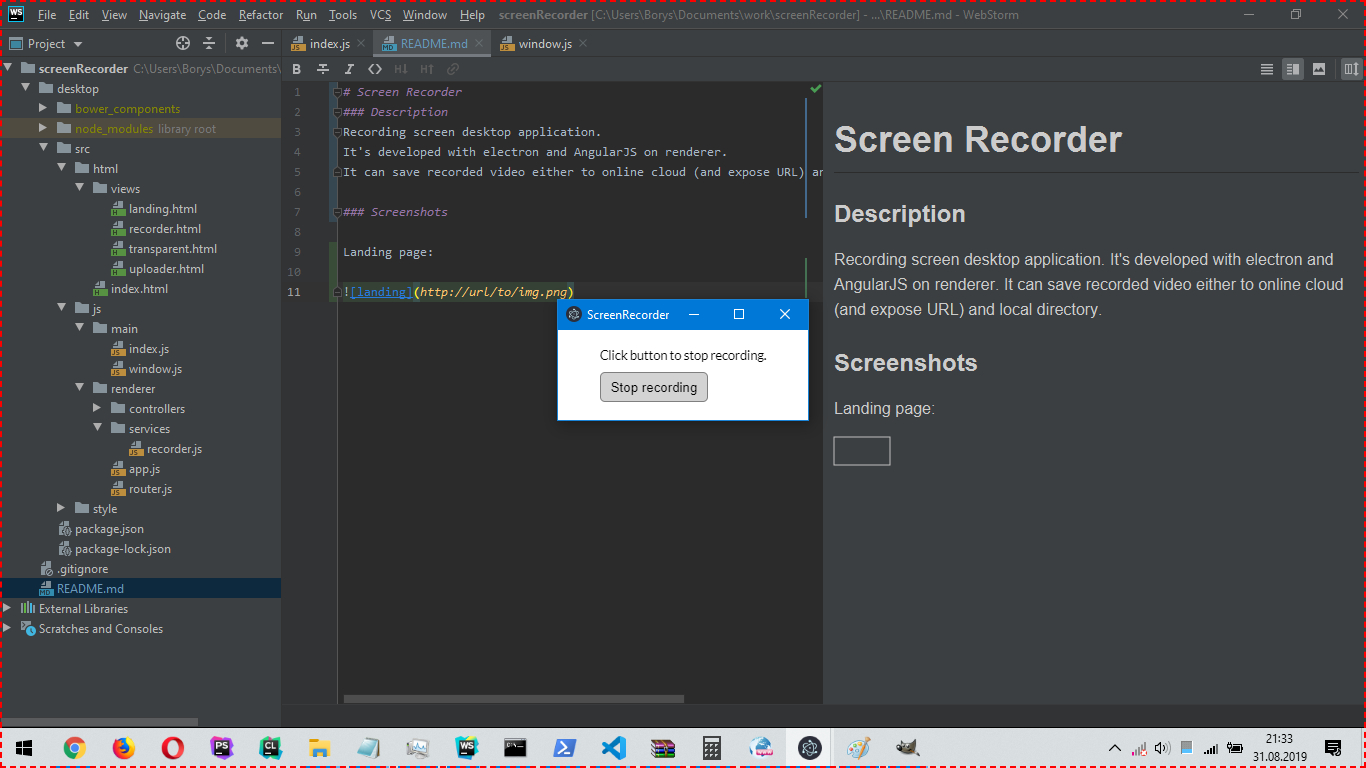Open Google Chrome from taskbar
This screenshot has width=1366, height=768.
tap(74, 748)
